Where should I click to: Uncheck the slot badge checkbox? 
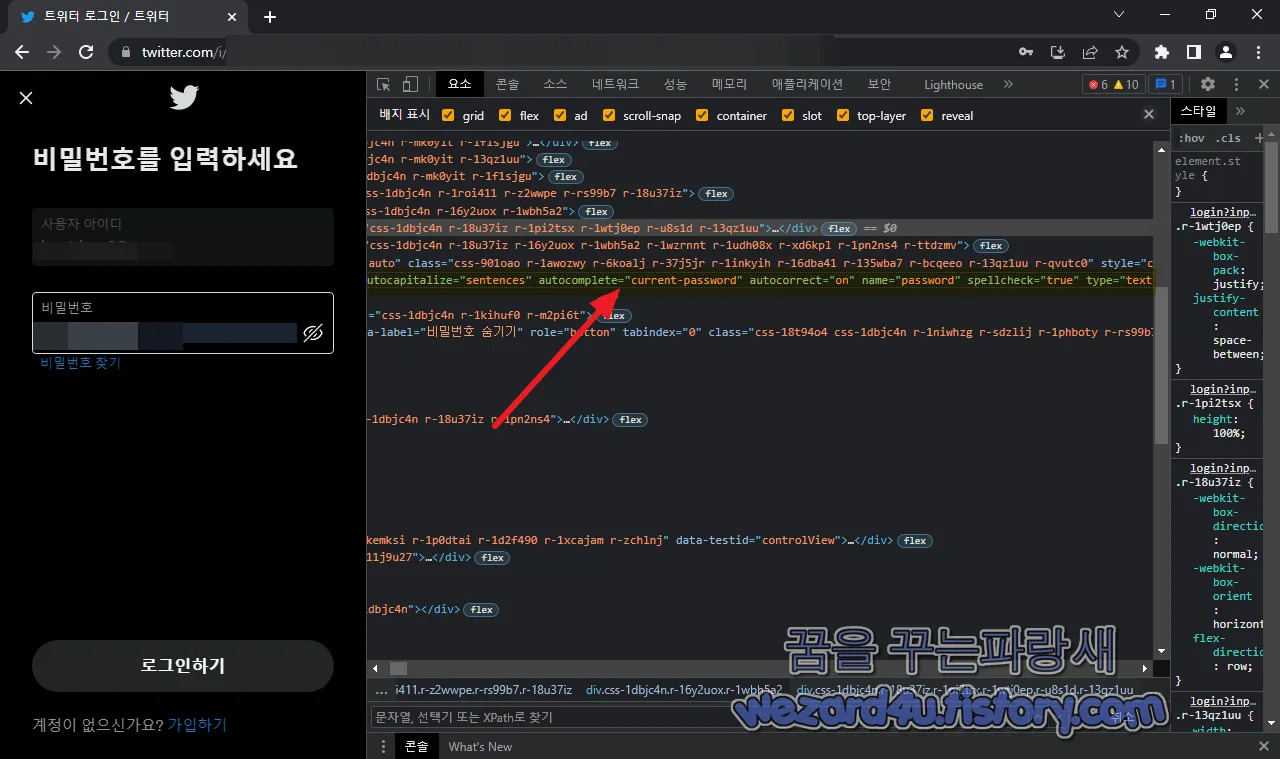tap(788, 115)
